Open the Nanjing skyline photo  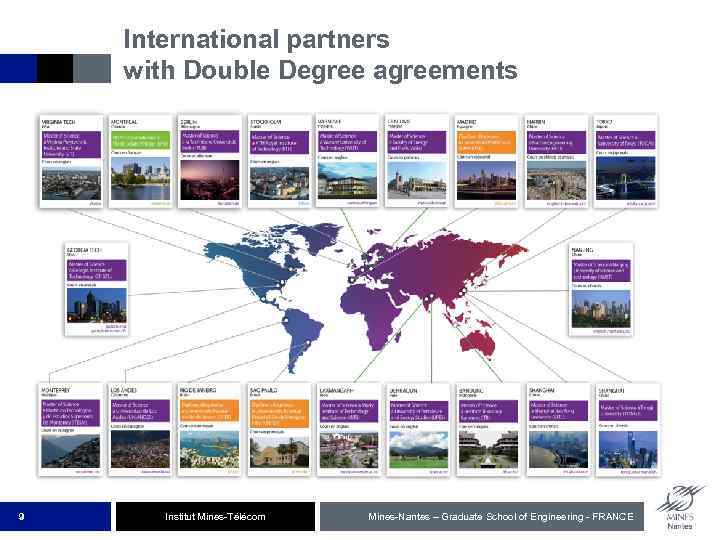tap(601, 309)
